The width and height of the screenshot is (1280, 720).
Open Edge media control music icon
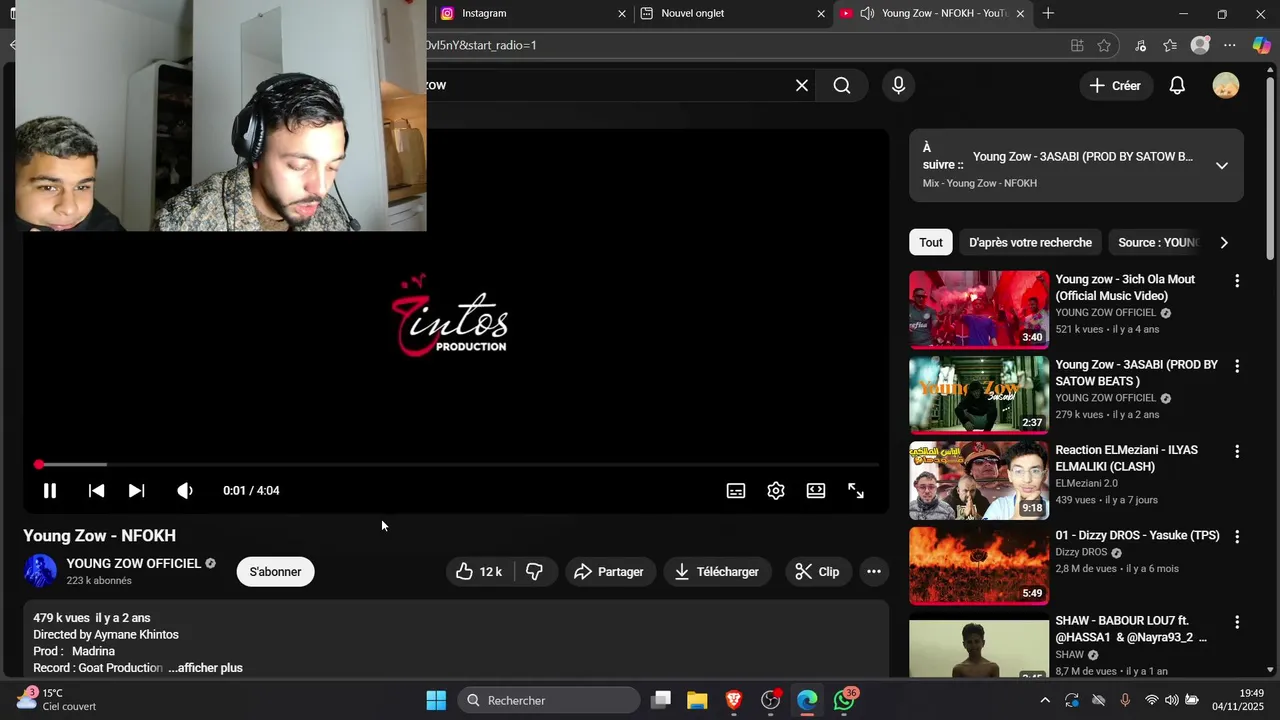1141,45
